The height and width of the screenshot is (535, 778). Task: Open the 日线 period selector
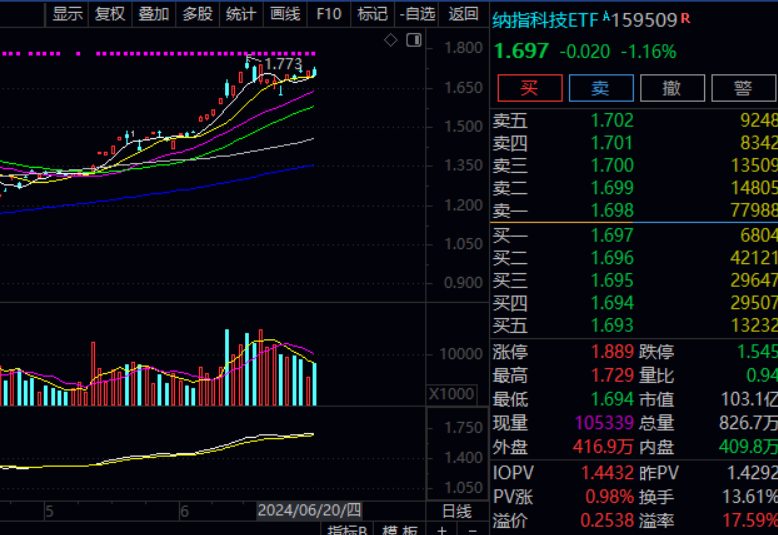tap(456, 510)
